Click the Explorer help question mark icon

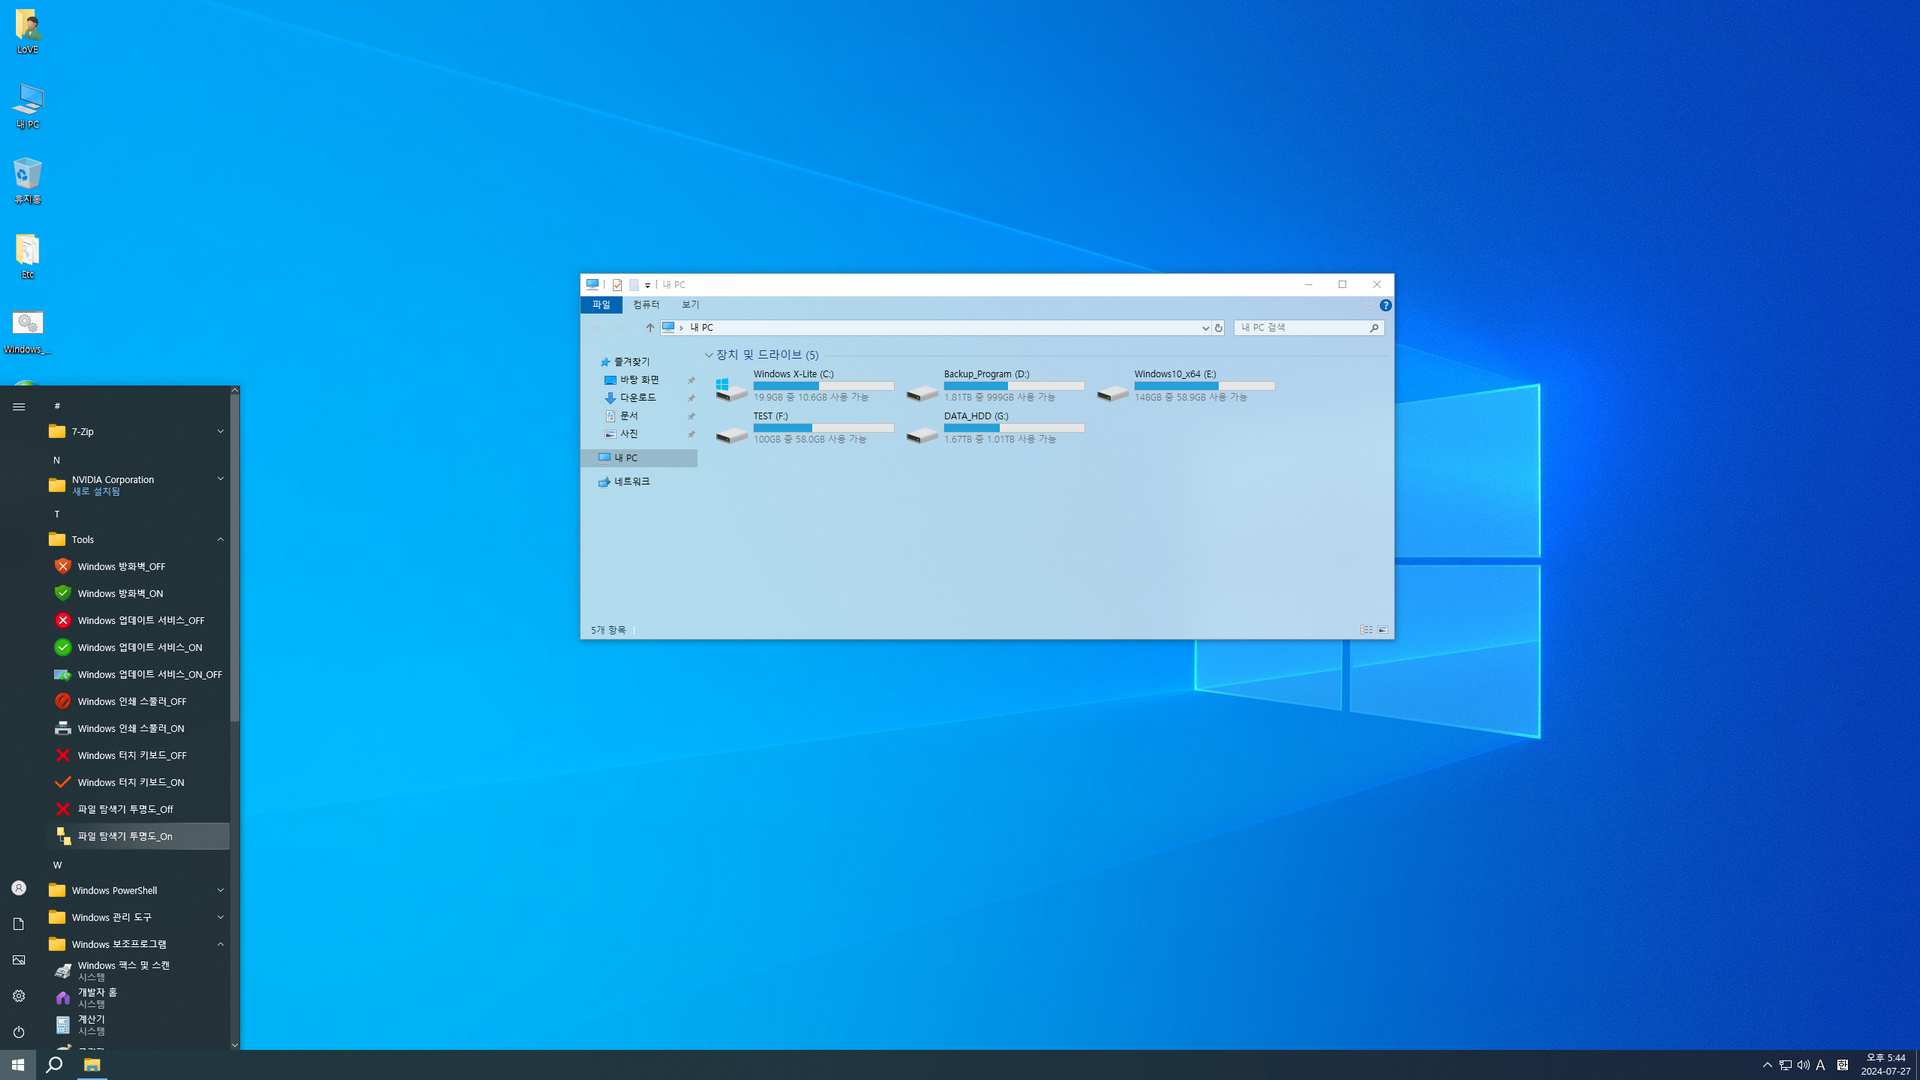click(1385, 305)
